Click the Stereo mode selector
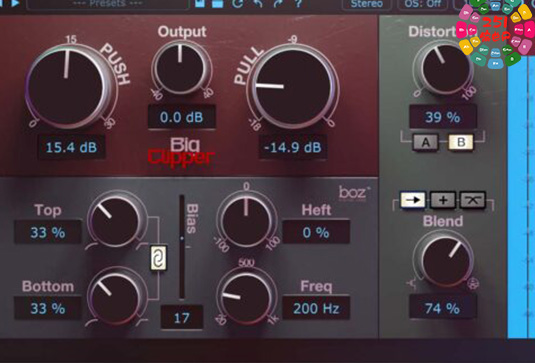 (x=367, y=4)
